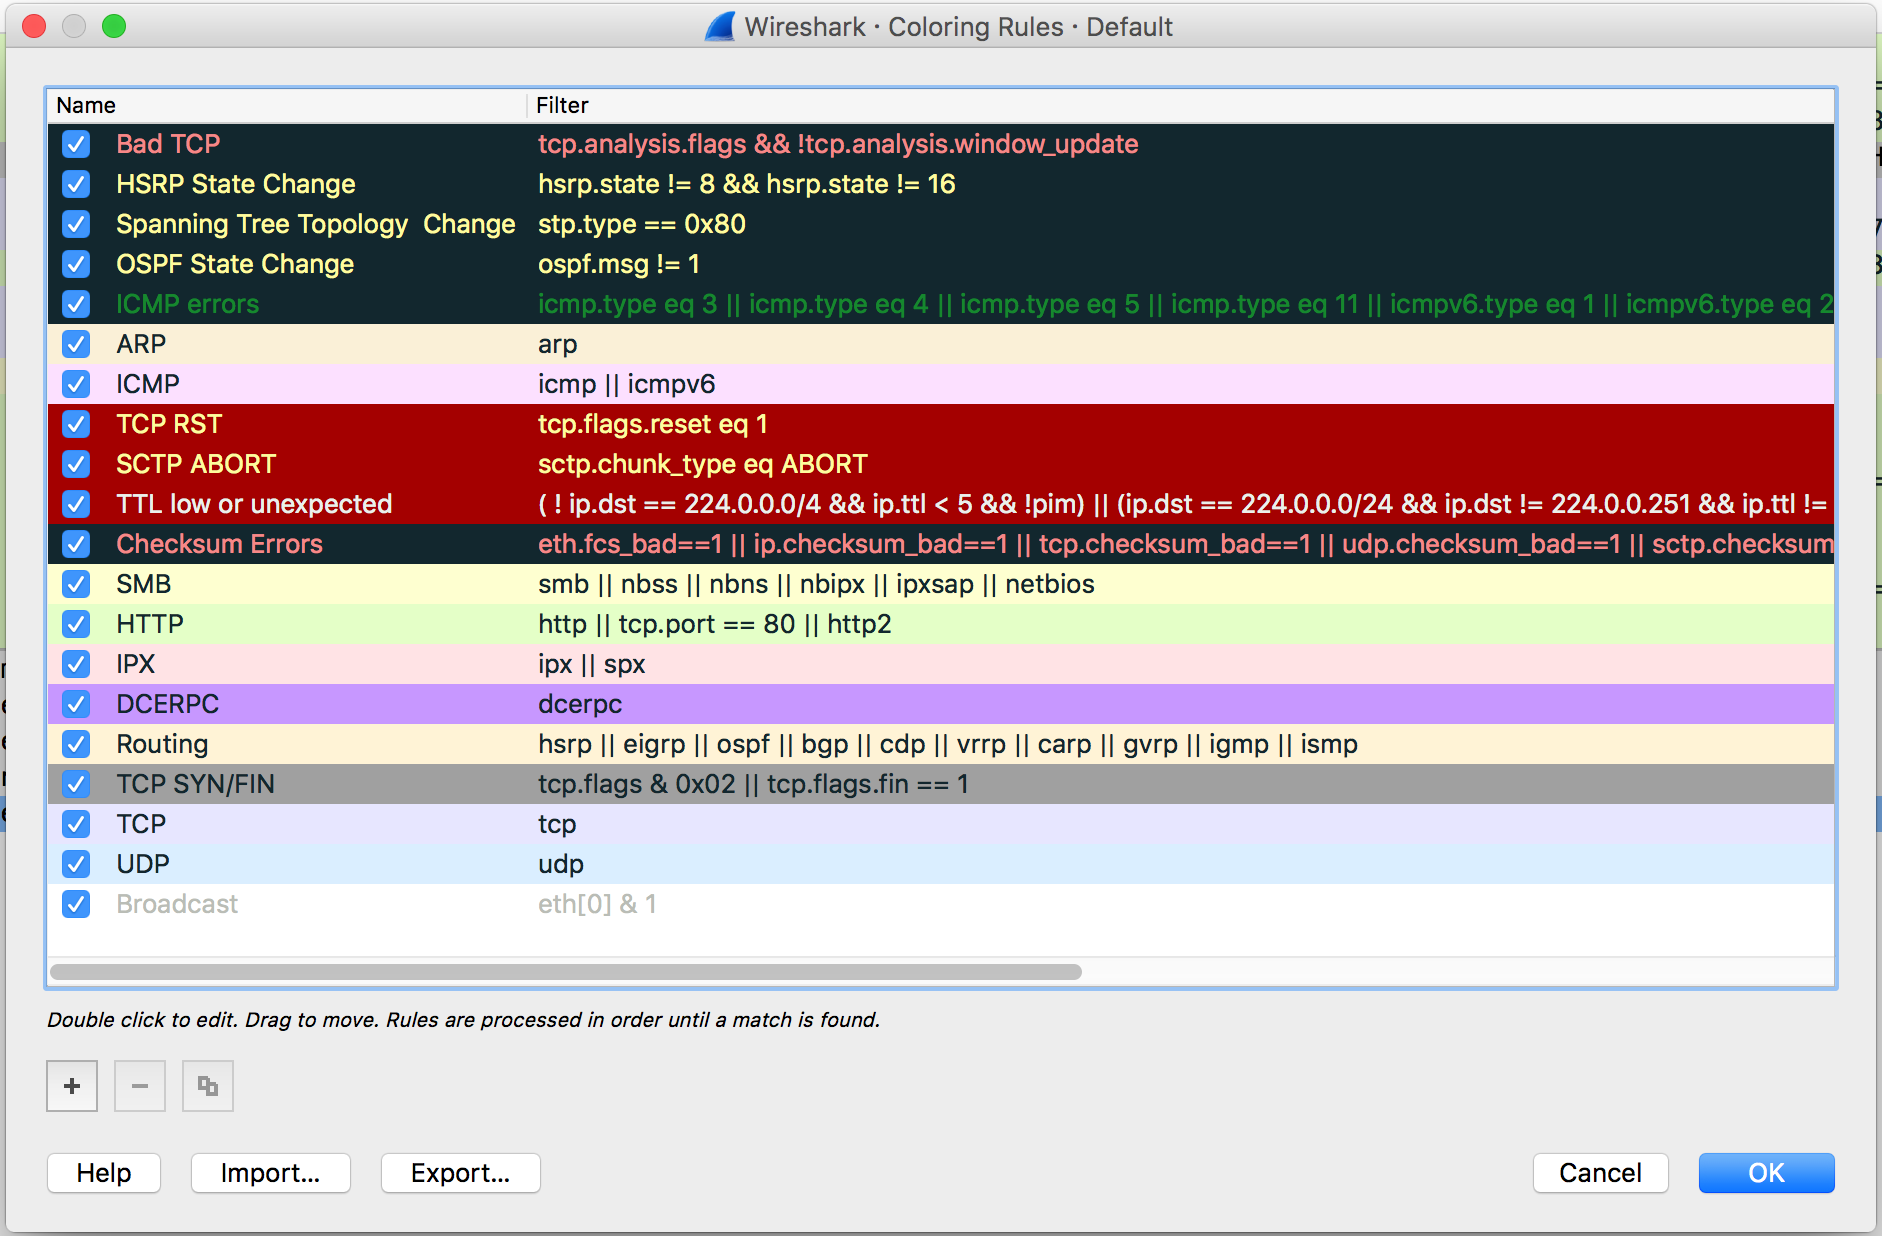Toggle the Broadcast rule checkbox
The width and height of the screenshot is (1882, 1236).
tap(76, 904)
